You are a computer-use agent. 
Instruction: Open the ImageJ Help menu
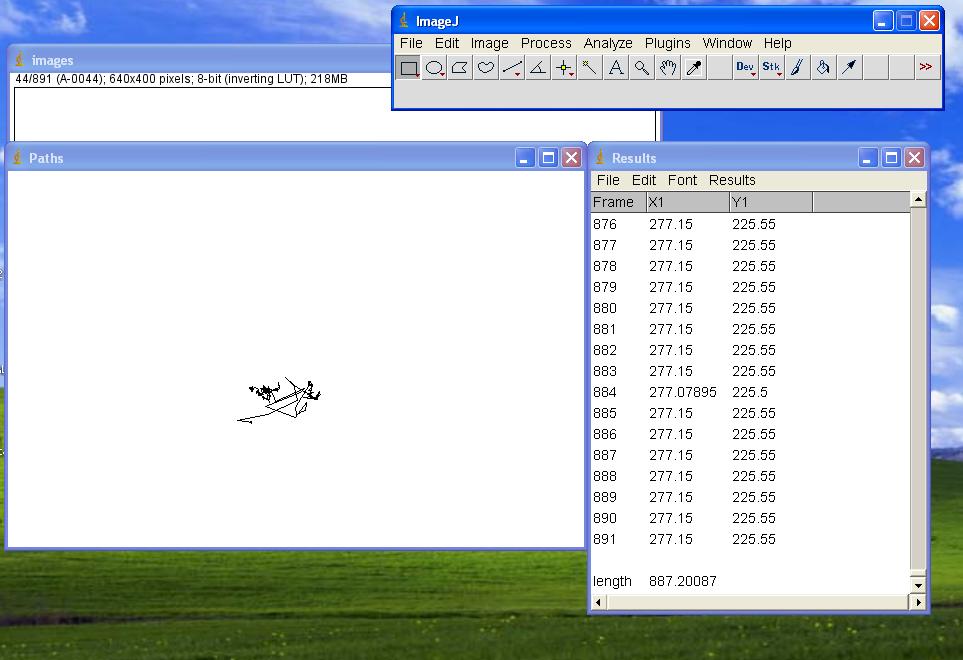coord(778,43)
